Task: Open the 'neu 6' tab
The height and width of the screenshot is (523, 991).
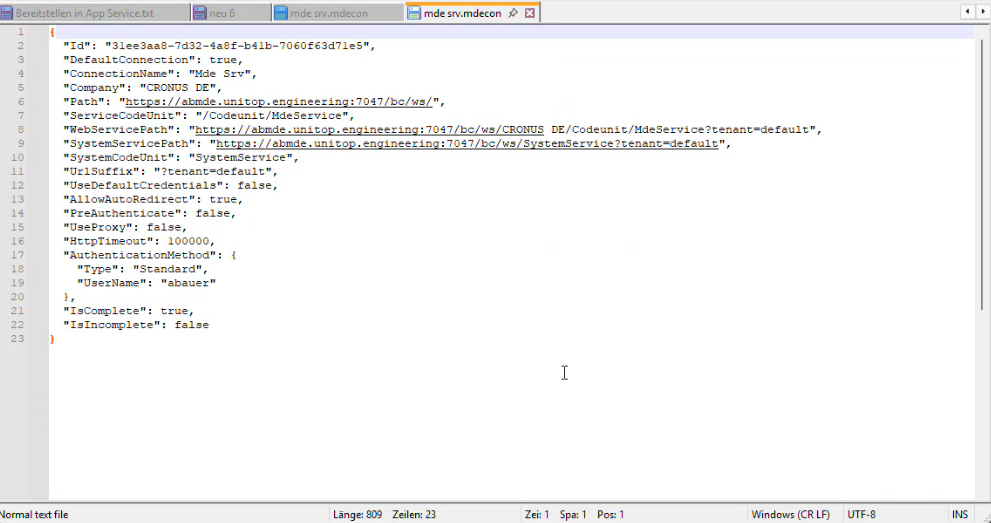Action: [222, 13]
